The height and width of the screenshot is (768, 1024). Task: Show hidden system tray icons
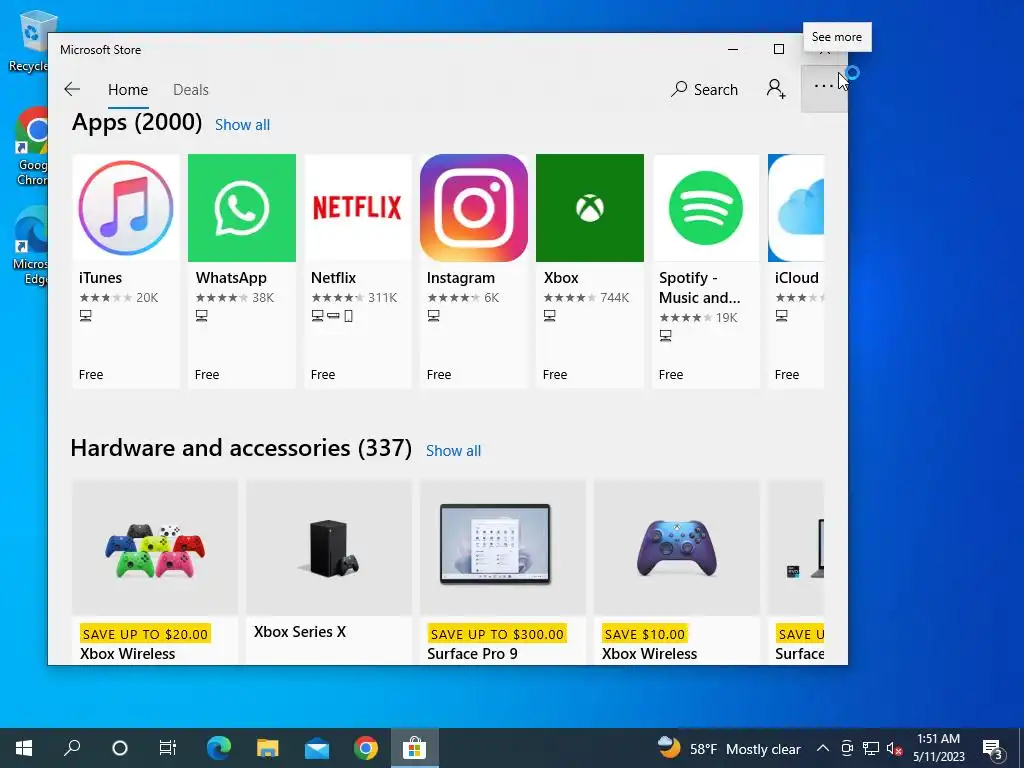[823, 748]
